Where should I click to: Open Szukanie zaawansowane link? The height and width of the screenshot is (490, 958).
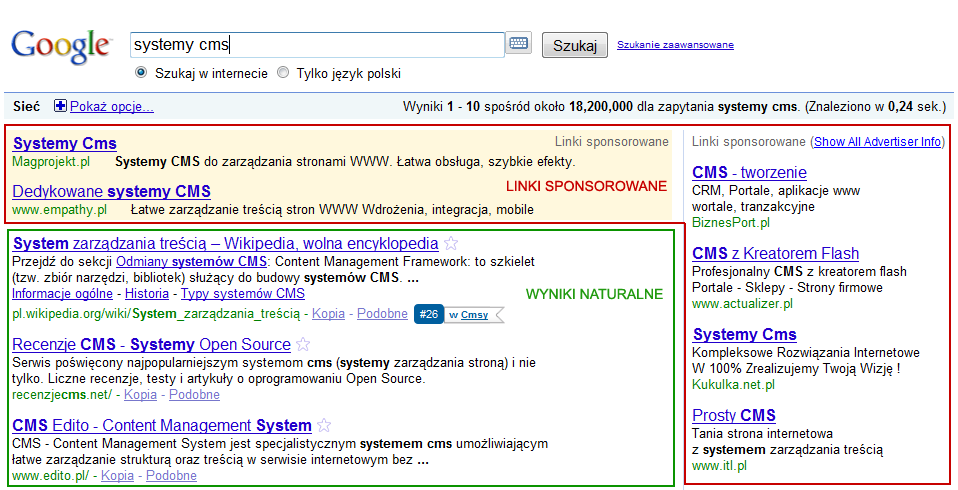(x=675, y=45)
